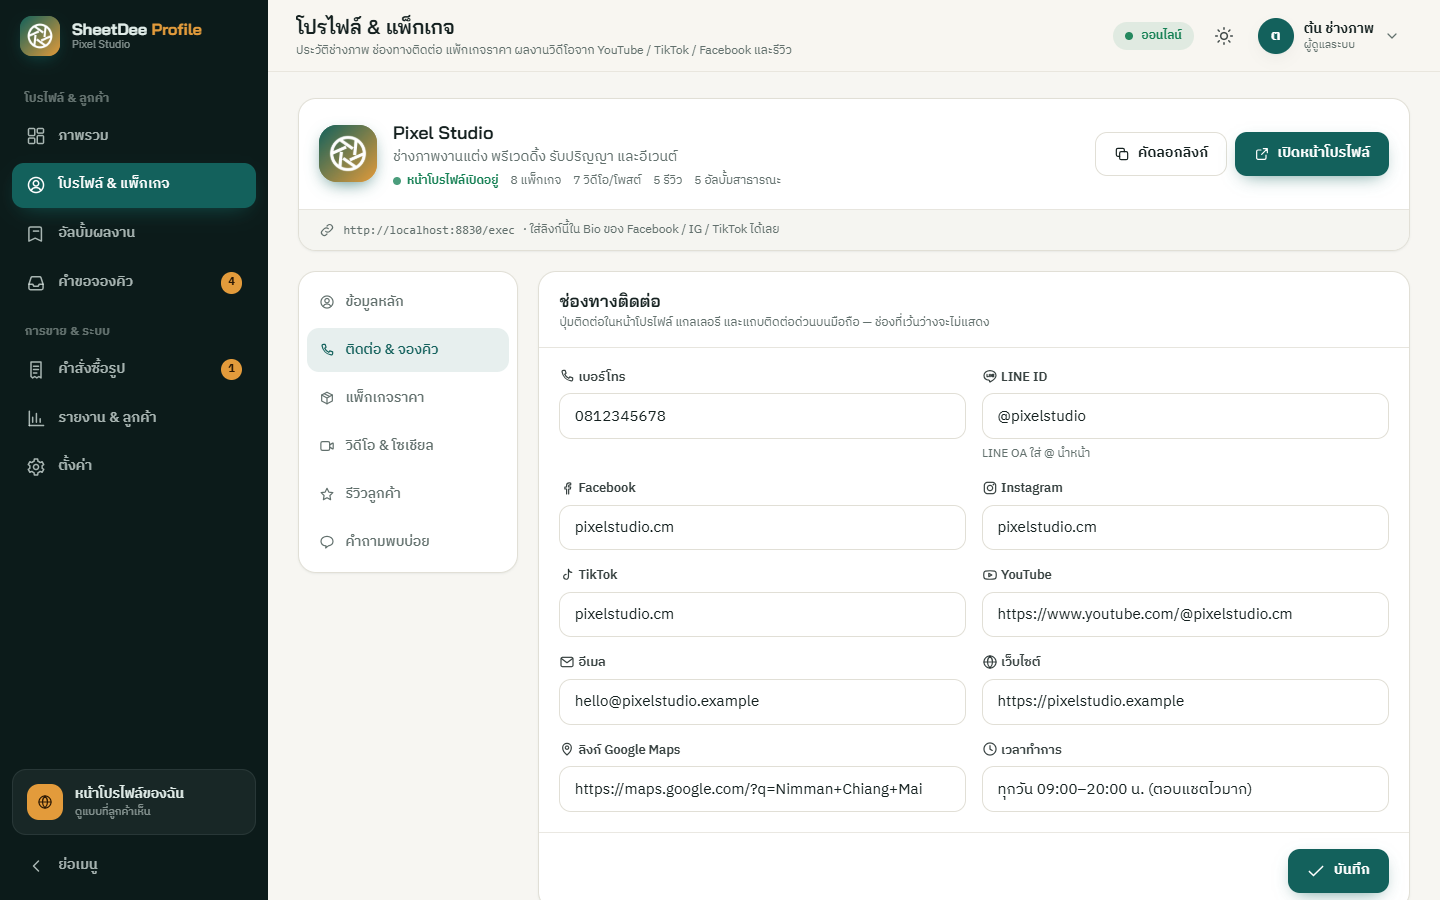Click the Facebook input field
The image size is (1440, 900).
[762, 527]
